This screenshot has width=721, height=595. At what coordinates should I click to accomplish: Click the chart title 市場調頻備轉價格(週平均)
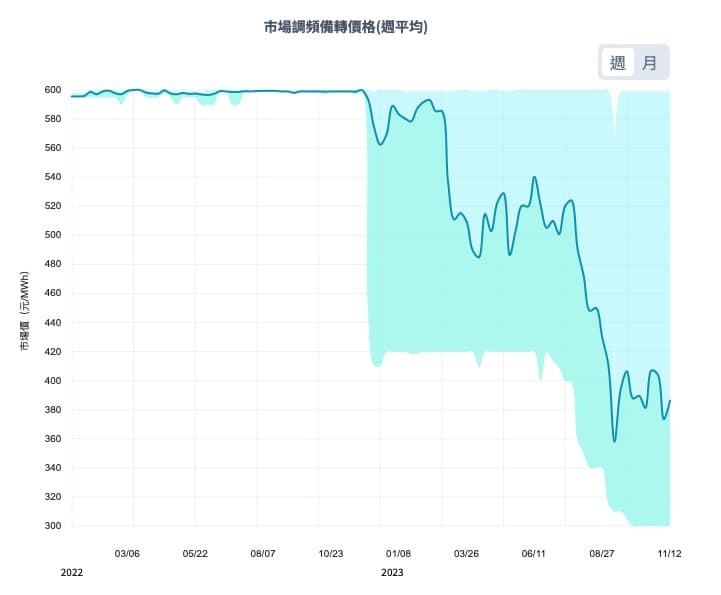click(346, 28)
